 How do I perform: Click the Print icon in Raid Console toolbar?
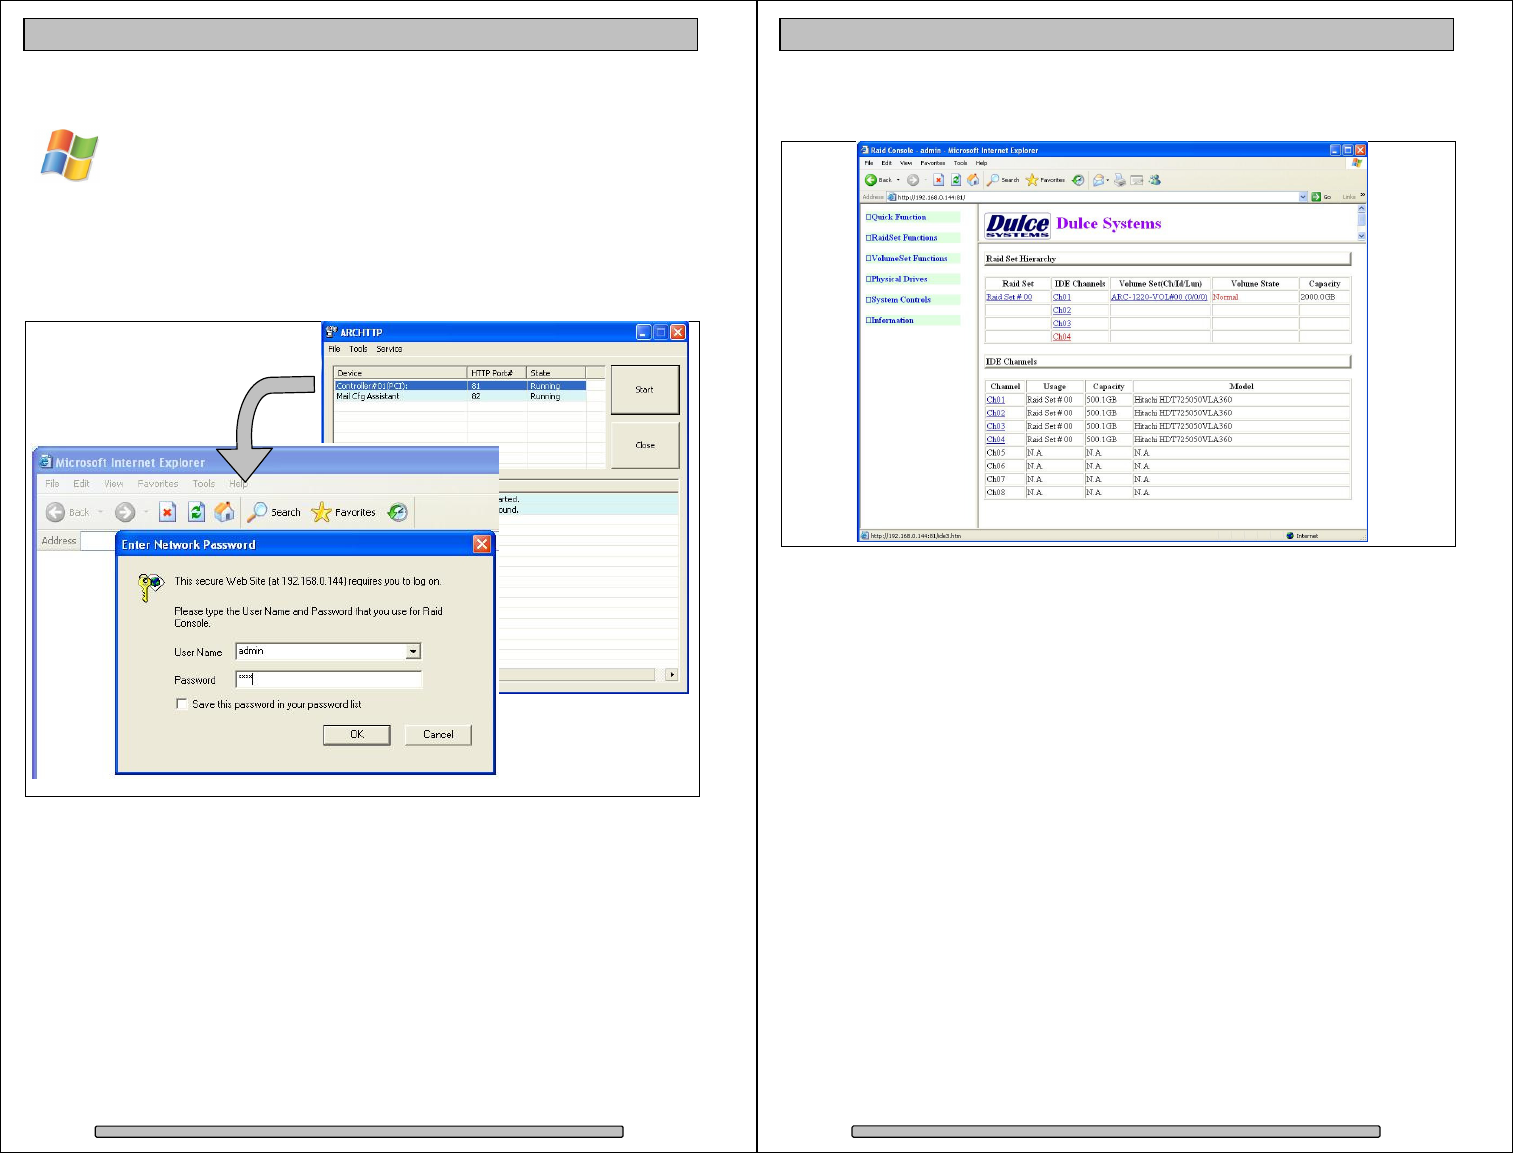point(1120,180)
